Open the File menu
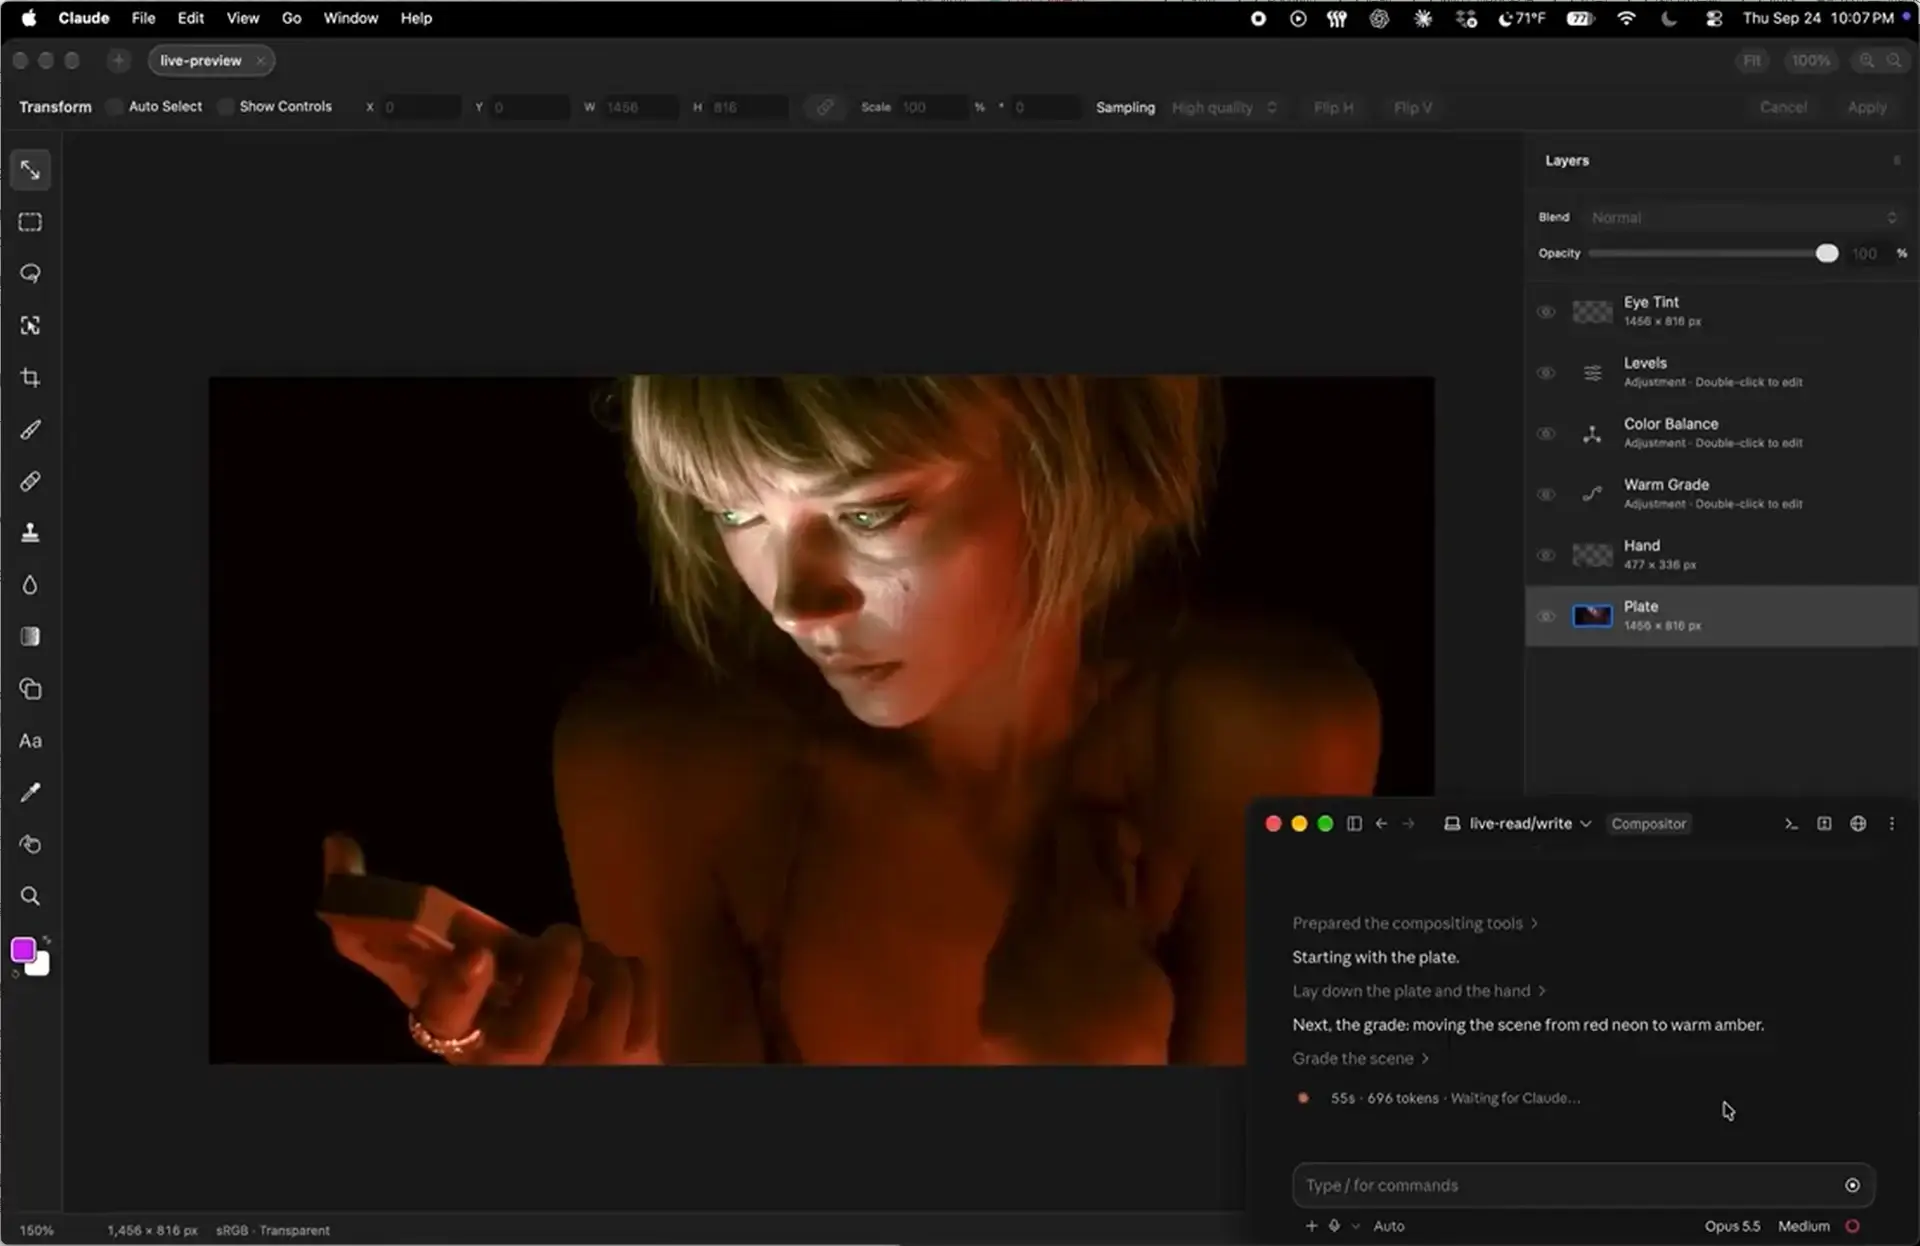This screenshot has height=1246, width=1920. [143, 18]
